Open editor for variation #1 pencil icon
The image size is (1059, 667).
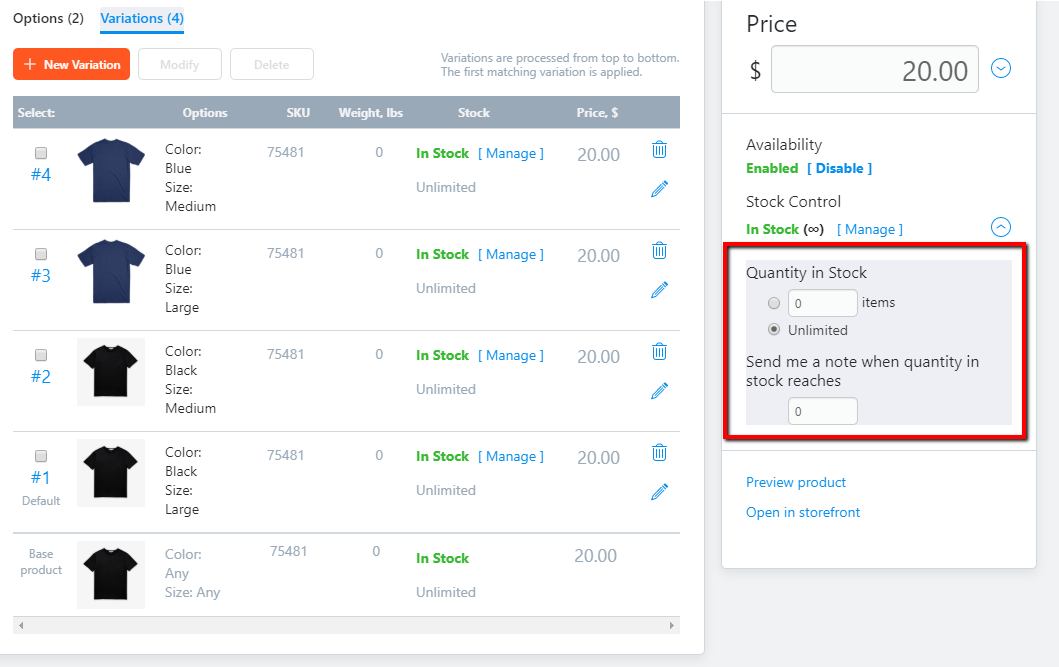click(659, 492)
